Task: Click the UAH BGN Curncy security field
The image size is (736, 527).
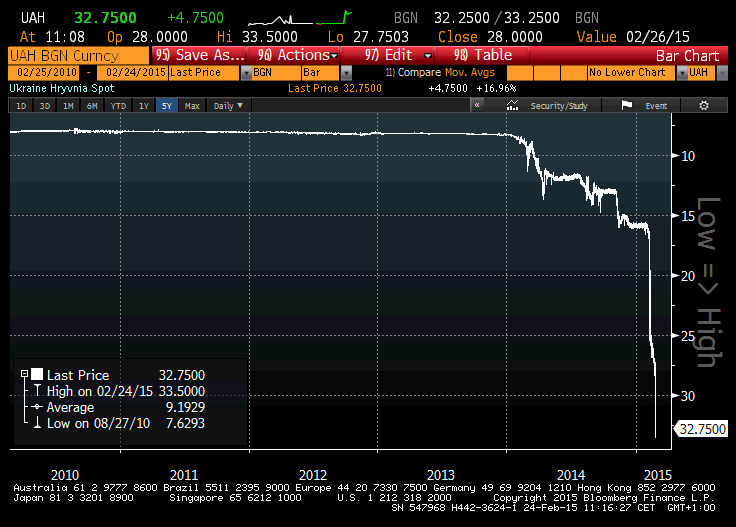Action: coord(78,56)
